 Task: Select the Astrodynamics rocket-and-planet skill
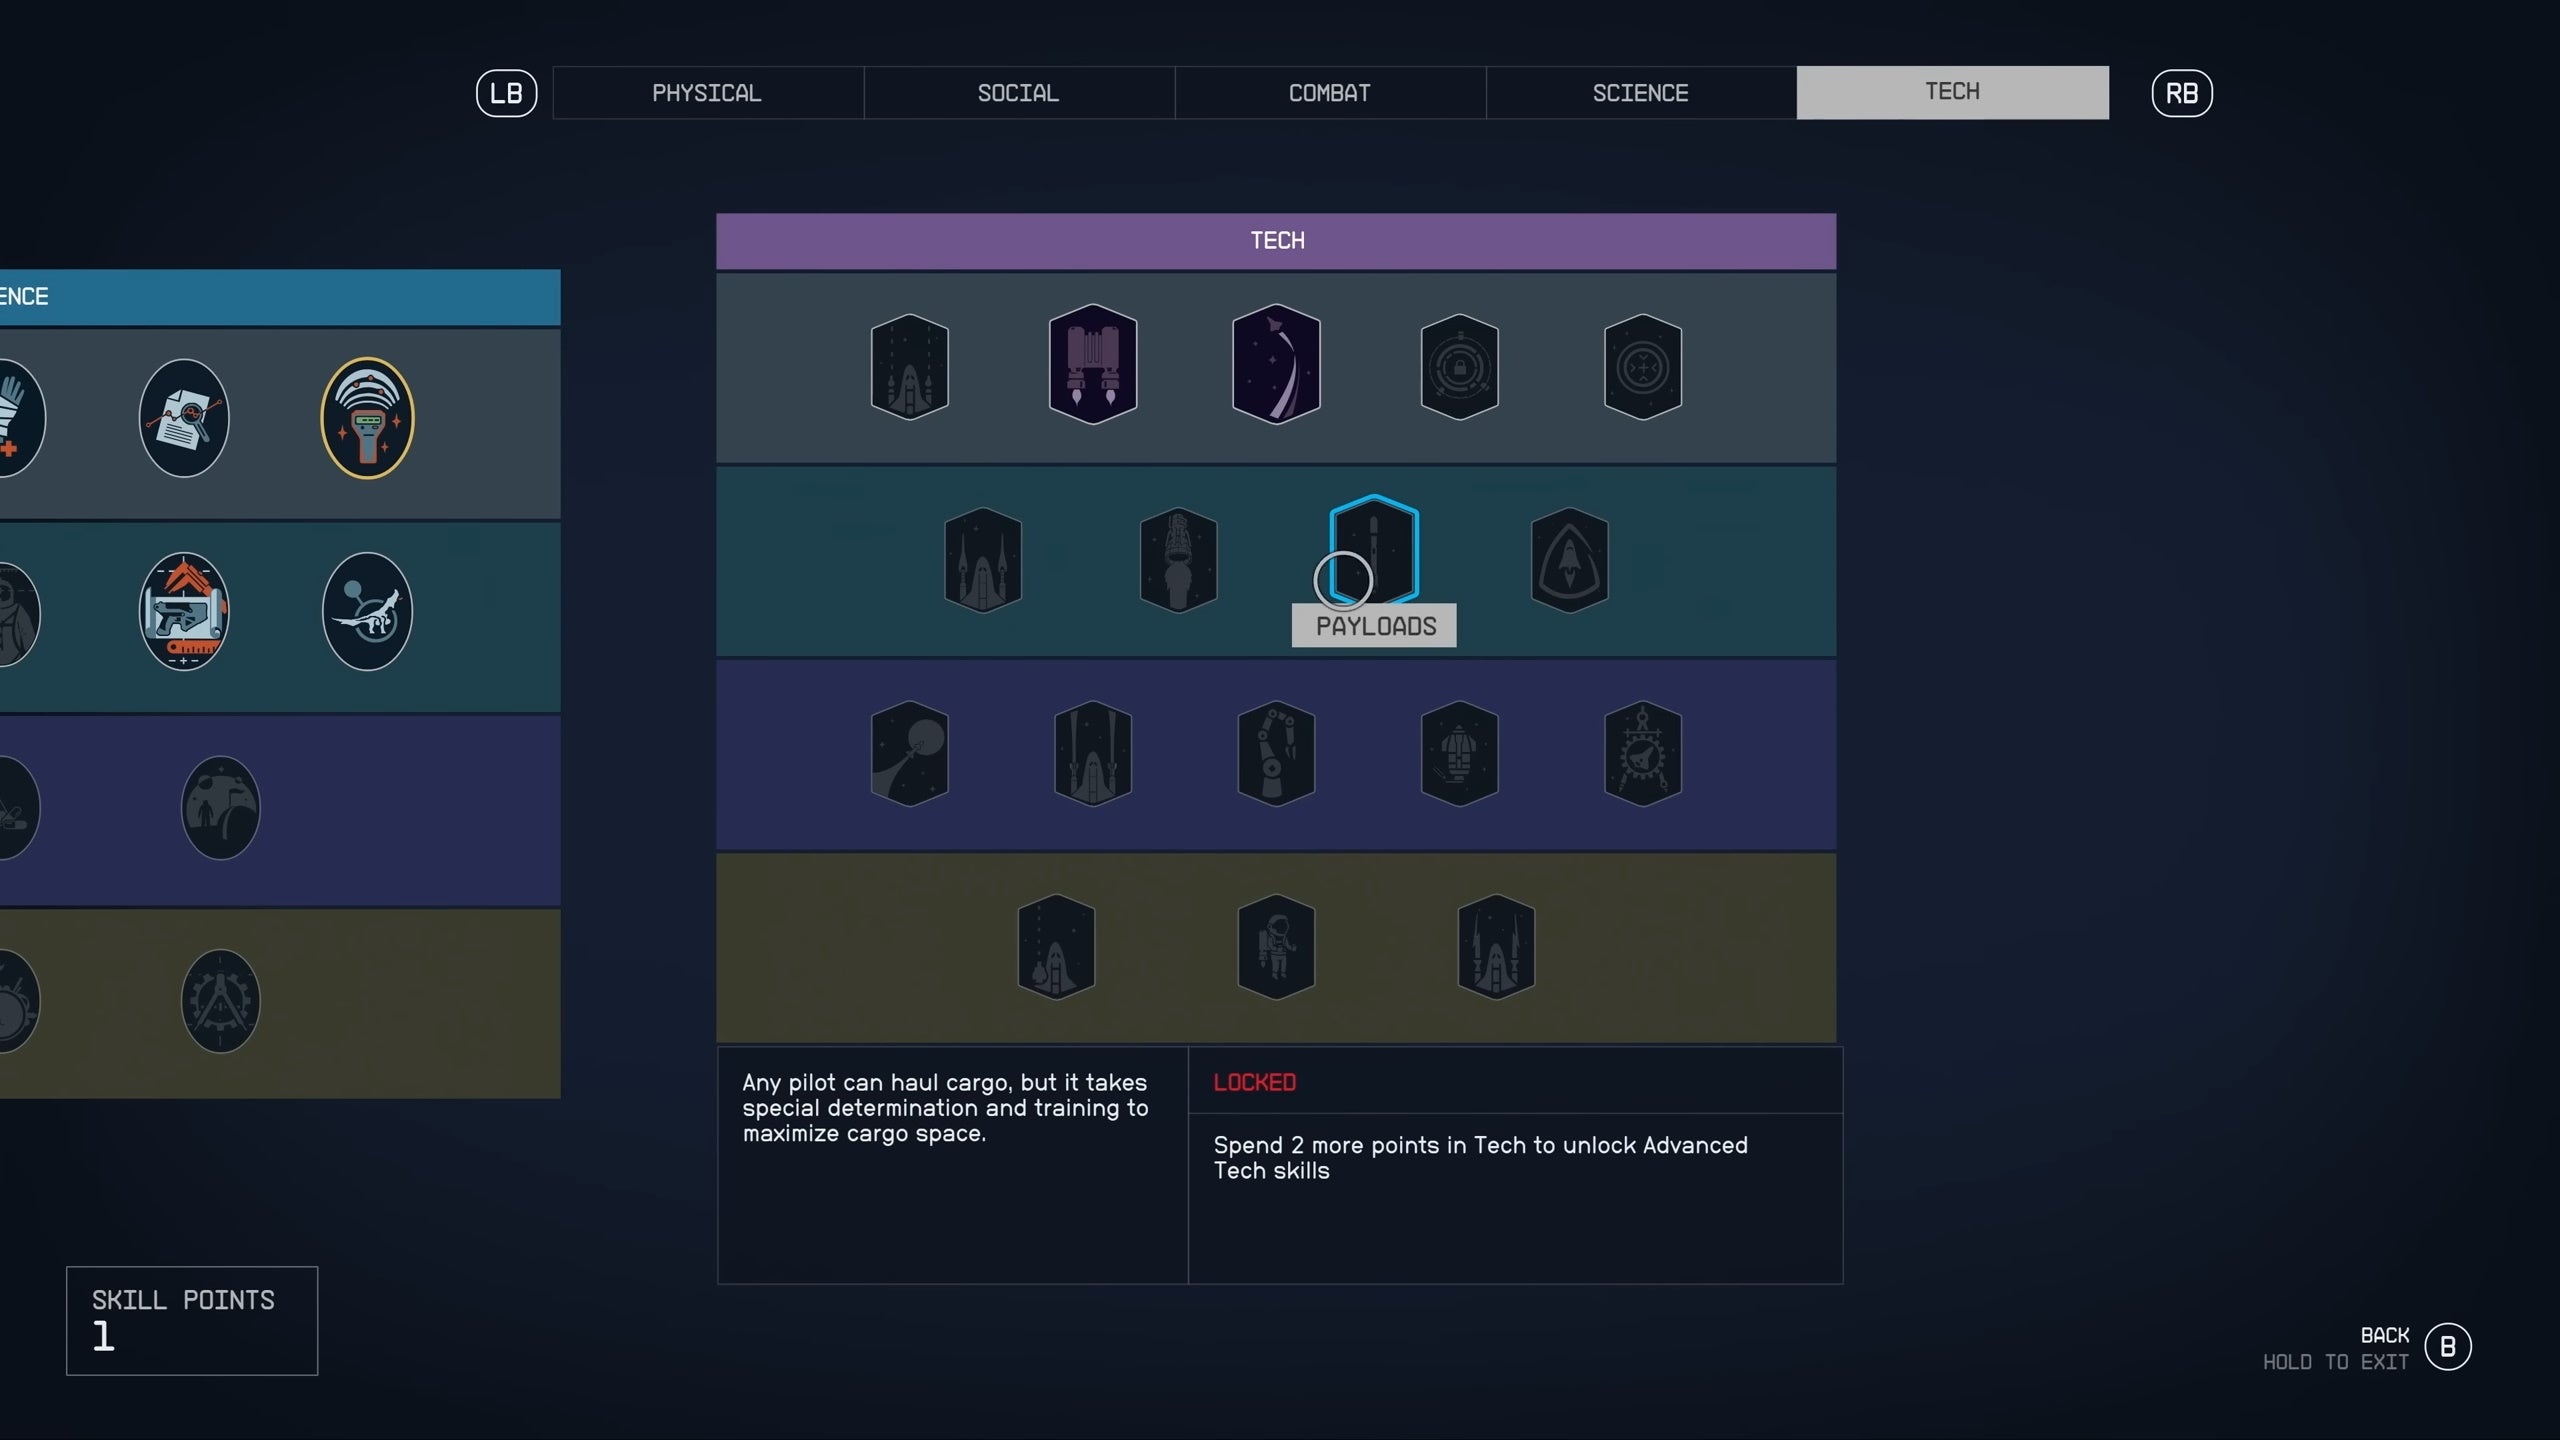[x=910, y=755]
